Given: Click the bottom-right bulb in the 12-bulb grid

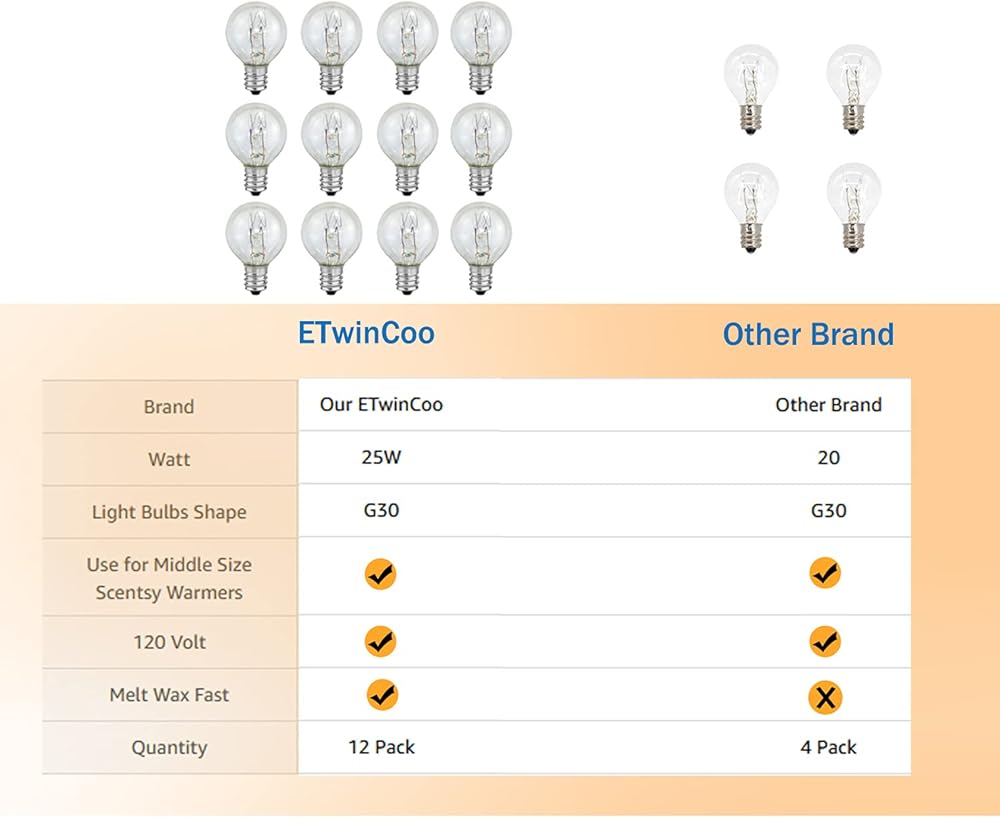Looking at the screenshot, I should pyautogui.click(x=480, y=246).
